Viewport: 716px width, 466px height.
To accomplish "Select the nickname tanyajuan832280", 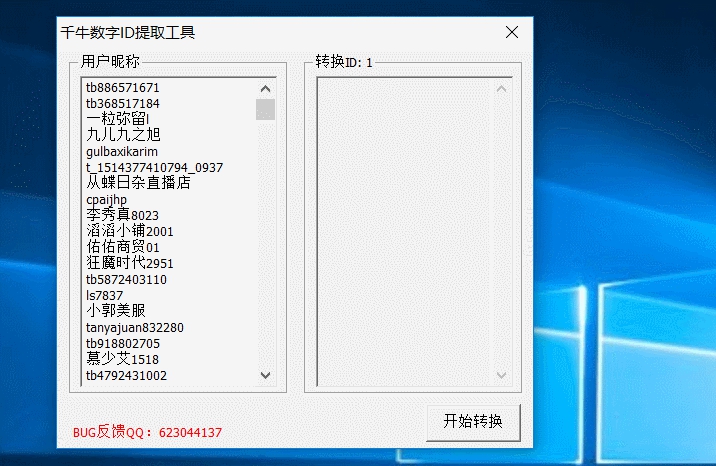I will pos(135,328).
